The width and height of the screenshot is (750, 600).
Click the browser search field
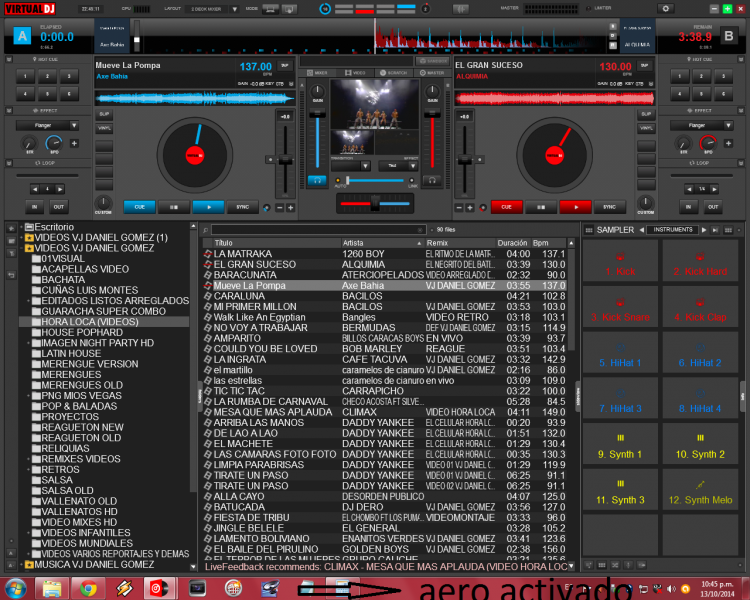click(x=318, y=230)
